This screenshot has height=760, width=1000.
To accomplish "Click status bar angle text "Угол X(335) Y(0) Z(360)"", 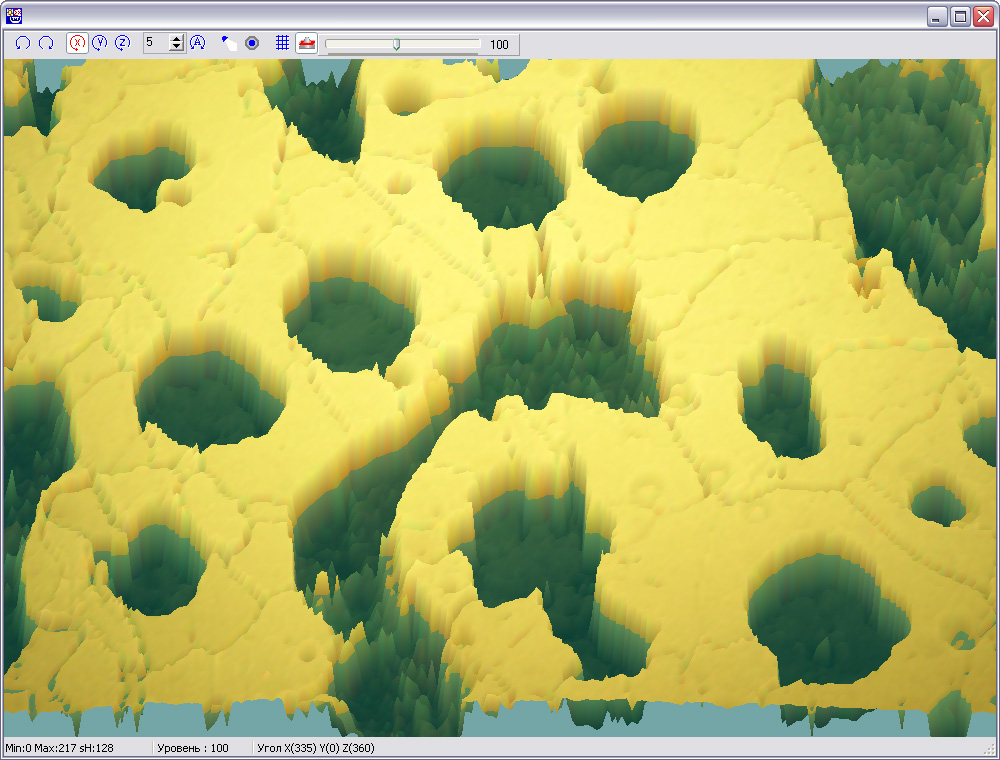I will point(316,748).
